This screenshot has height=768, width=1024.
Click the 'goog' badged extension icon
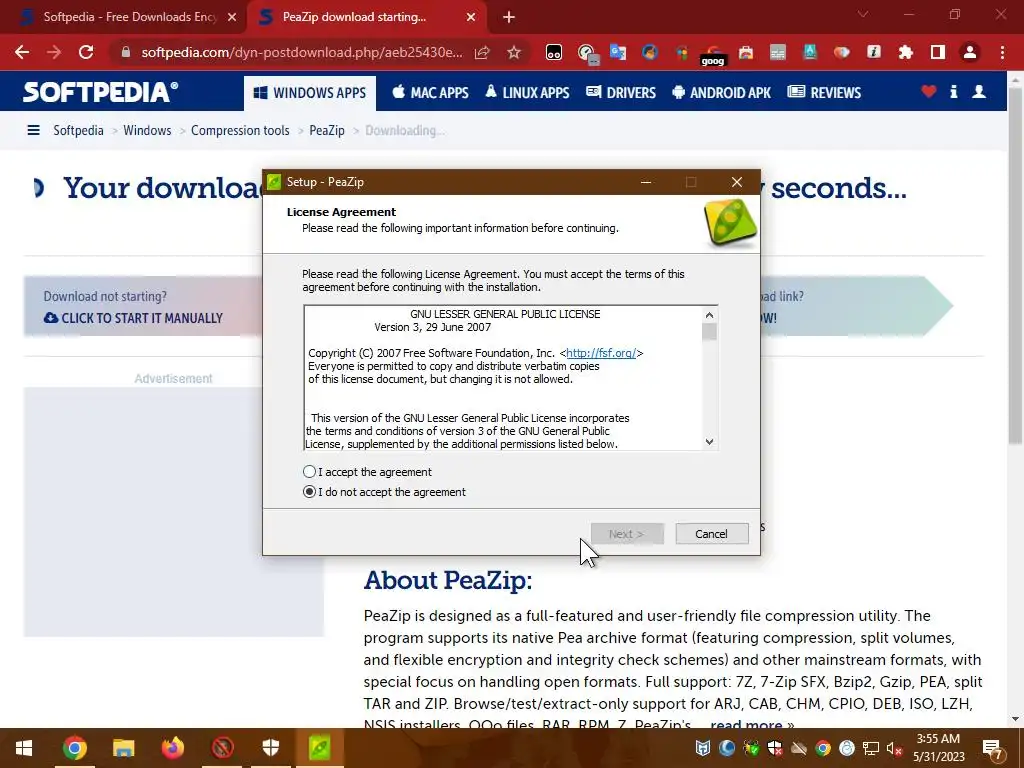[x=713, y=54]
